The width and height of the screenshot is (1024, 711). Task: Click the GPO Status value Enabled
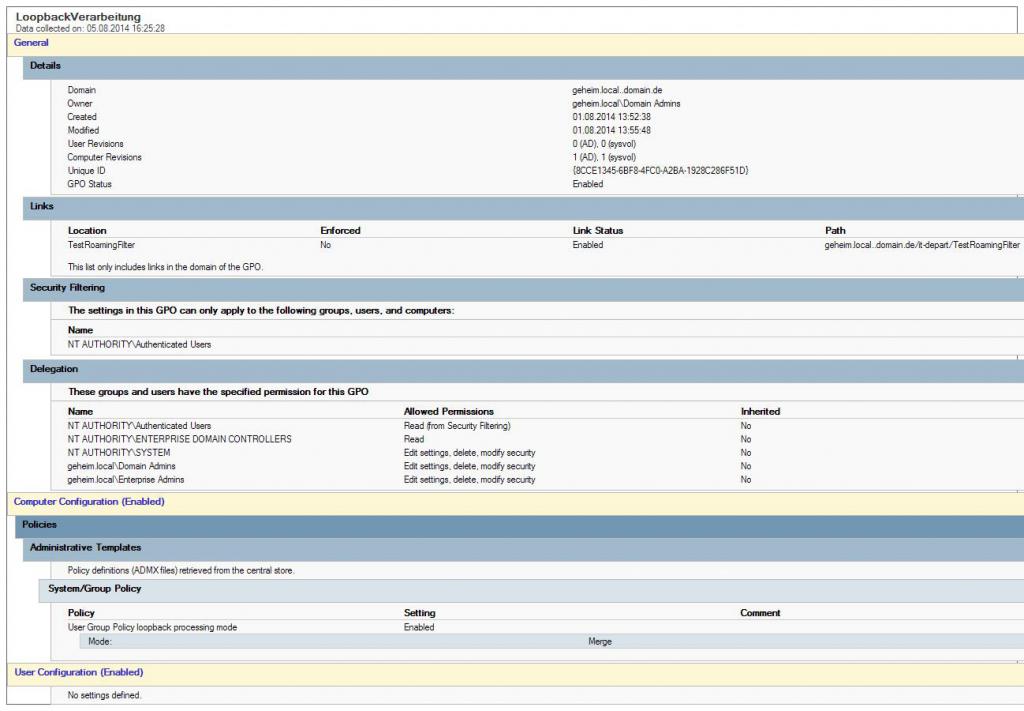[x=588, y=185]
